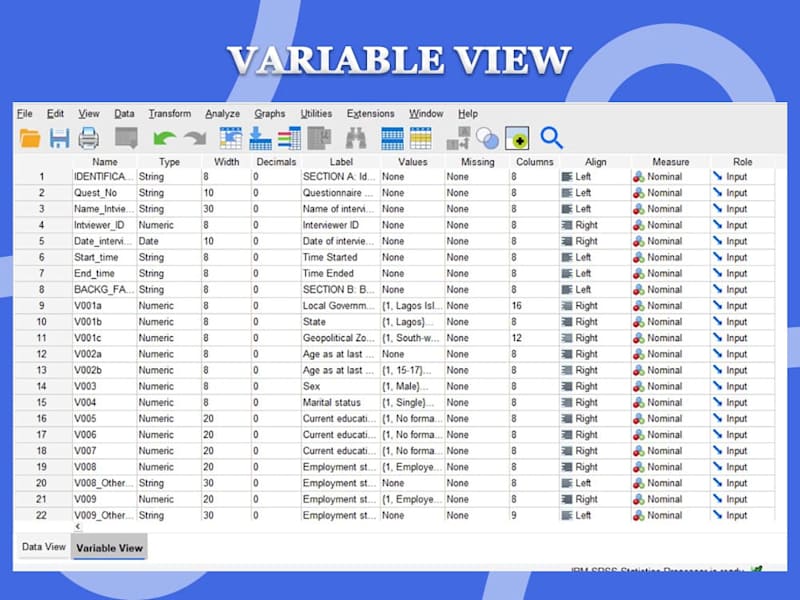Select the Variable View tab
Image resolution: width=800 pixels, height=600 pixels.
[x=109, y=547]
